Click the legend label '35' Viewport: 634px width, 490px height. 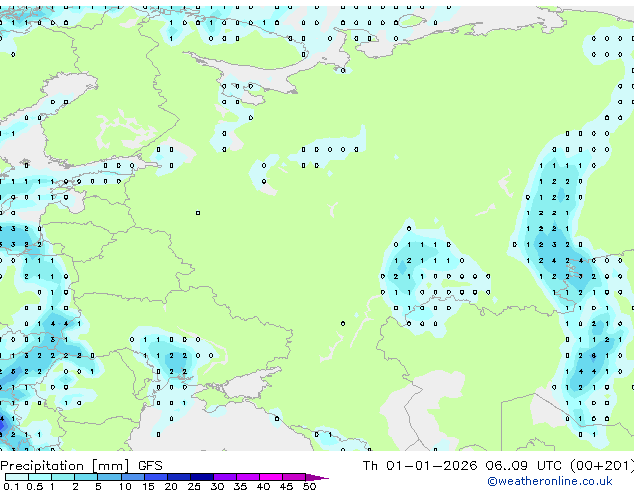240,486
